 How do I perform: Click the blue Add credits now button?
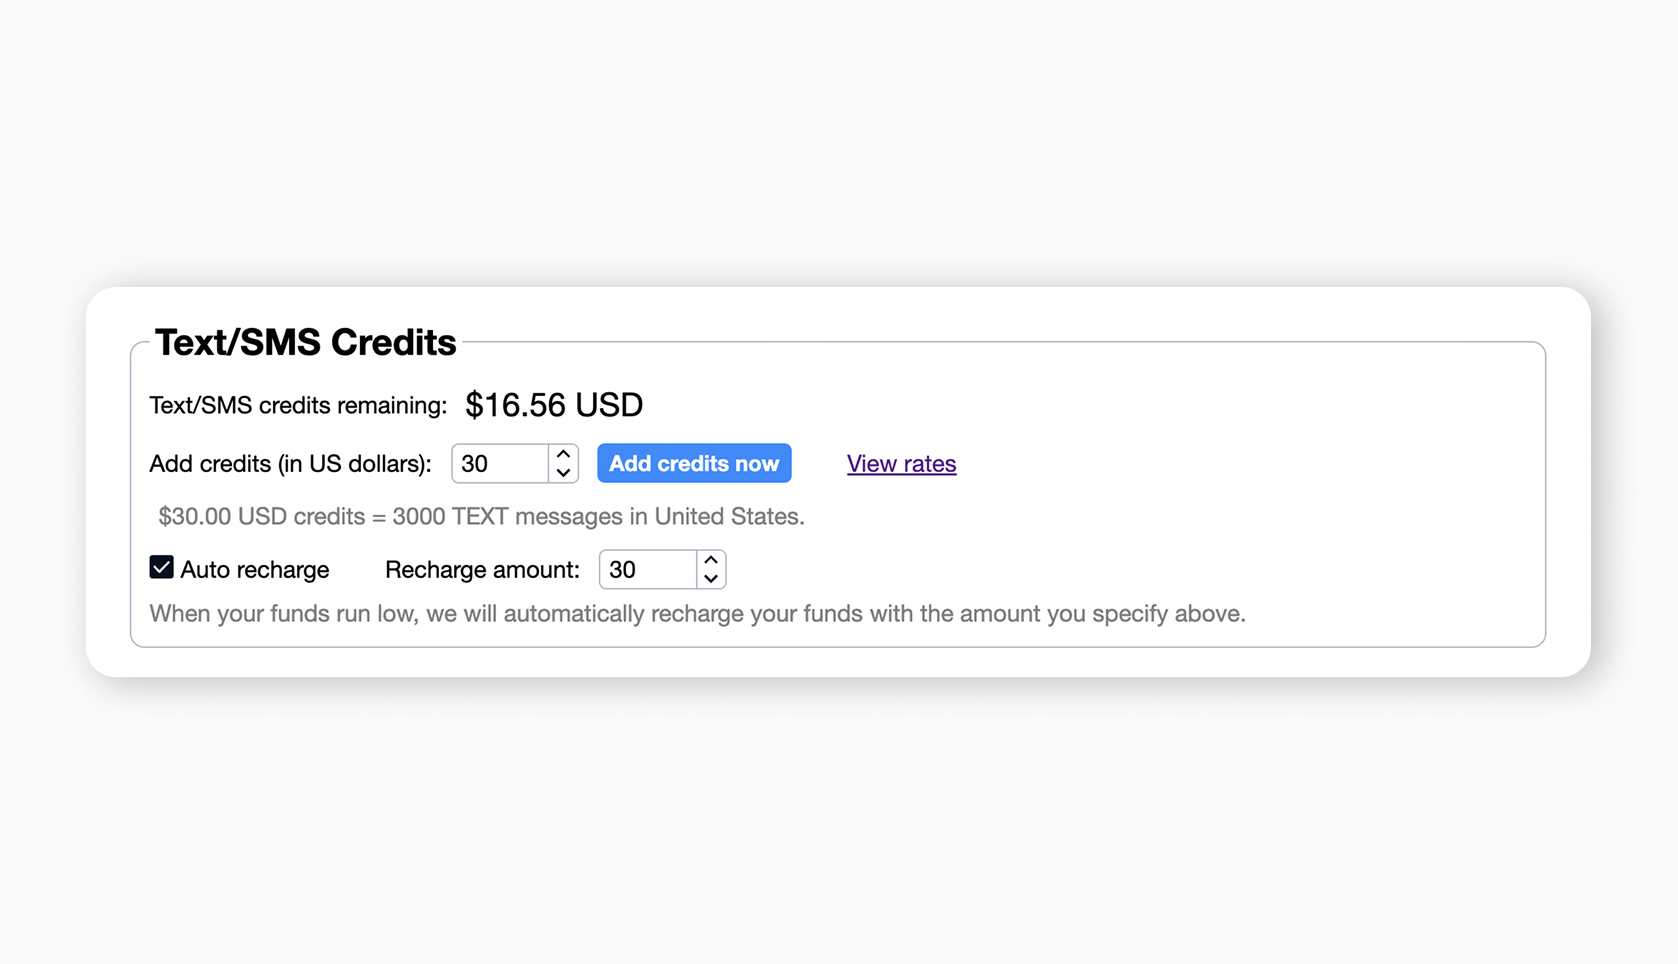point(694,463)
